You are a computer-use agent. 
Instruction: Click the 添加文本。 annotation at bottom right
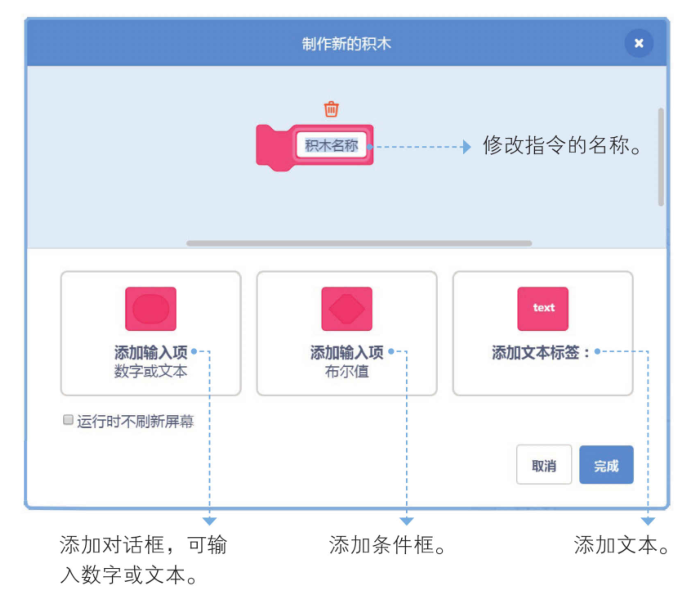click(x=621, y=546)
